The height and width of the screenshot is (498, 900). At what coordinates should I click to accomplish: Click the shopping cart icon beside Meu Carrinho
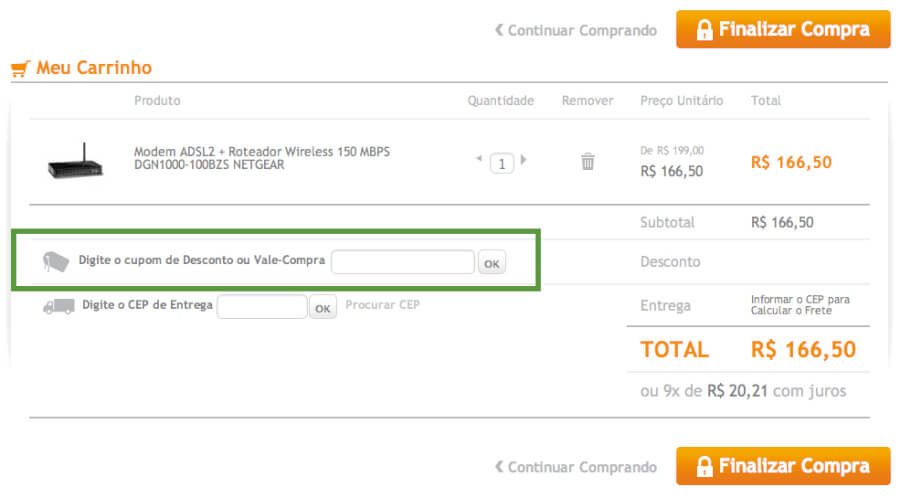coord(19,69)
